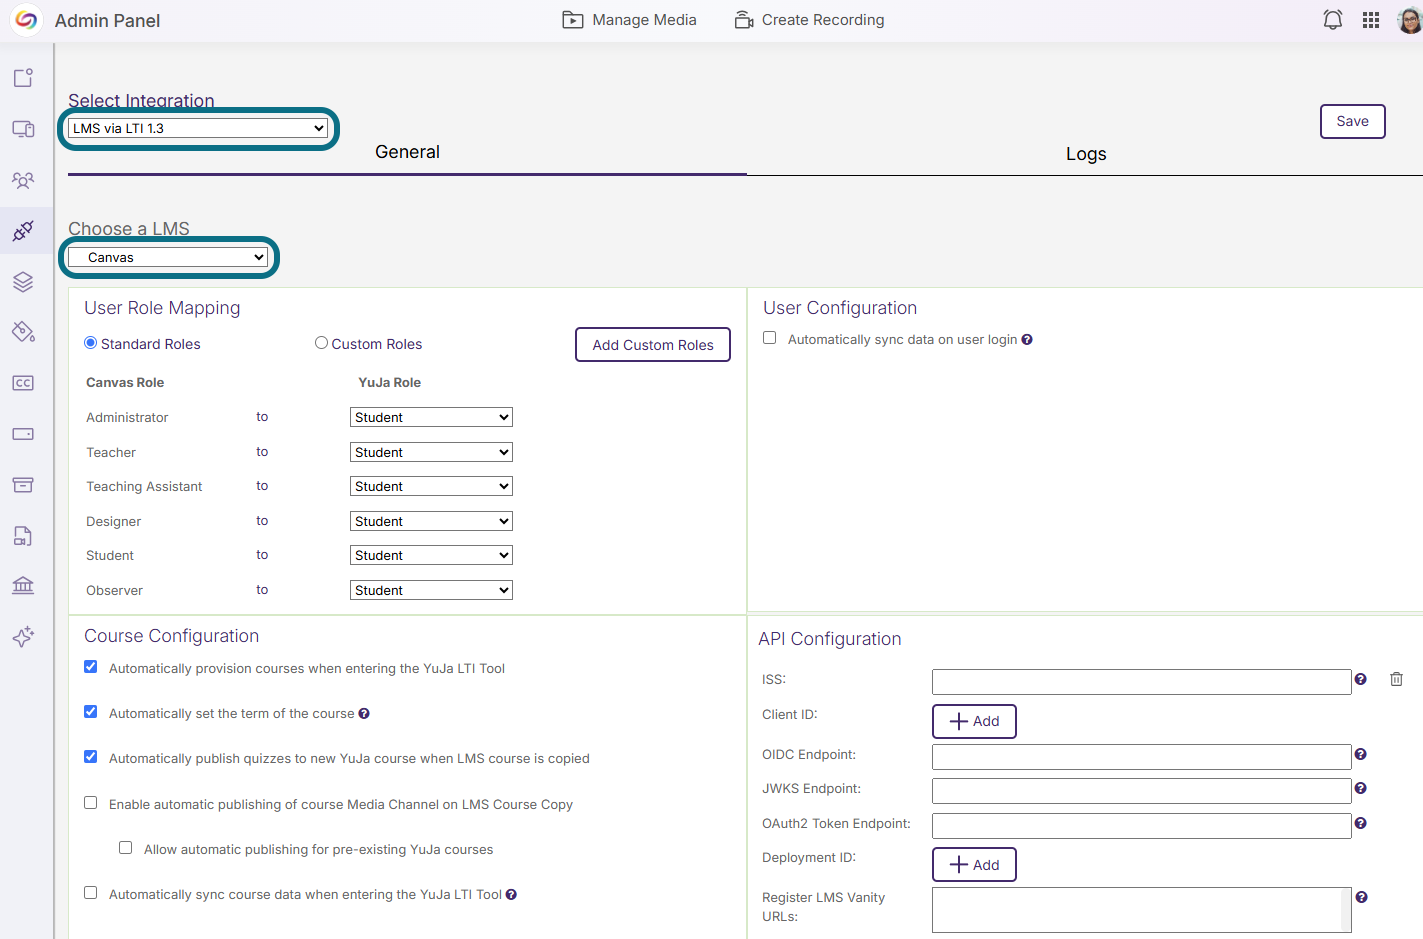Click help icon next to ISS field
Viewport: 1423px width, 939px height.
coord(1360,679)
